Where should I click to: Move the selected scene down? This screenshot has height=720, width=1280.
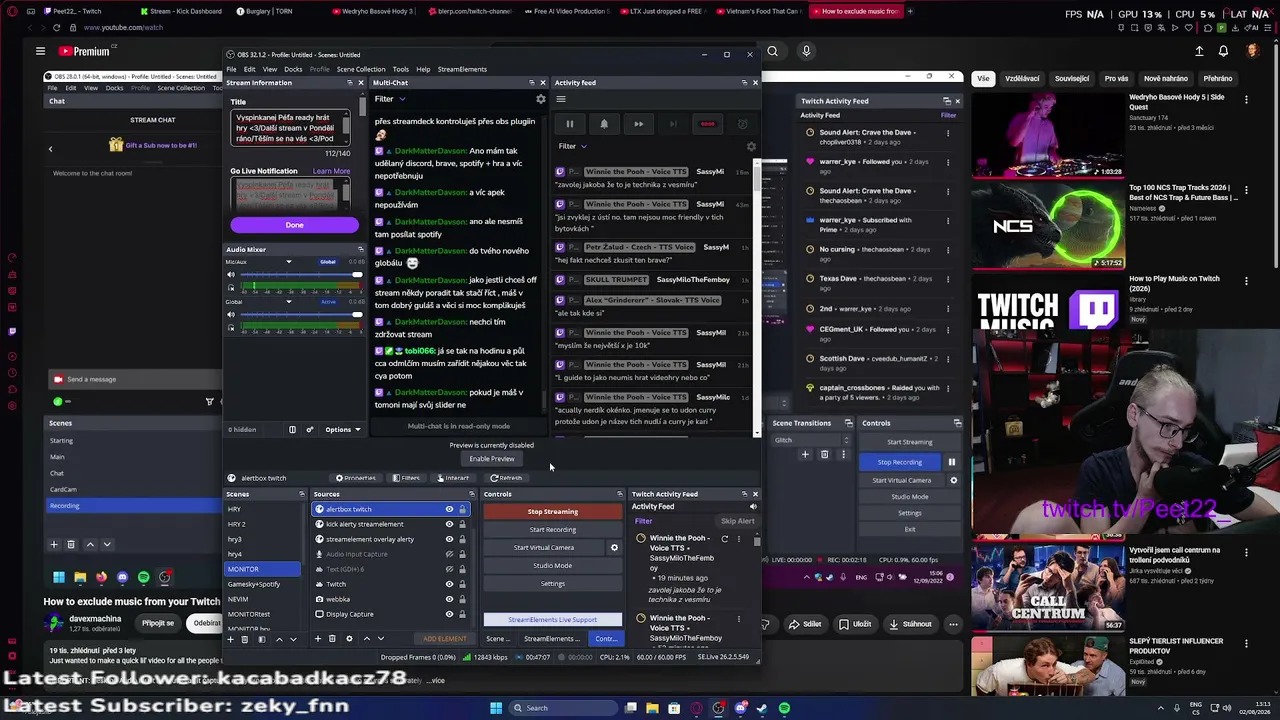[x=293, y=639]
